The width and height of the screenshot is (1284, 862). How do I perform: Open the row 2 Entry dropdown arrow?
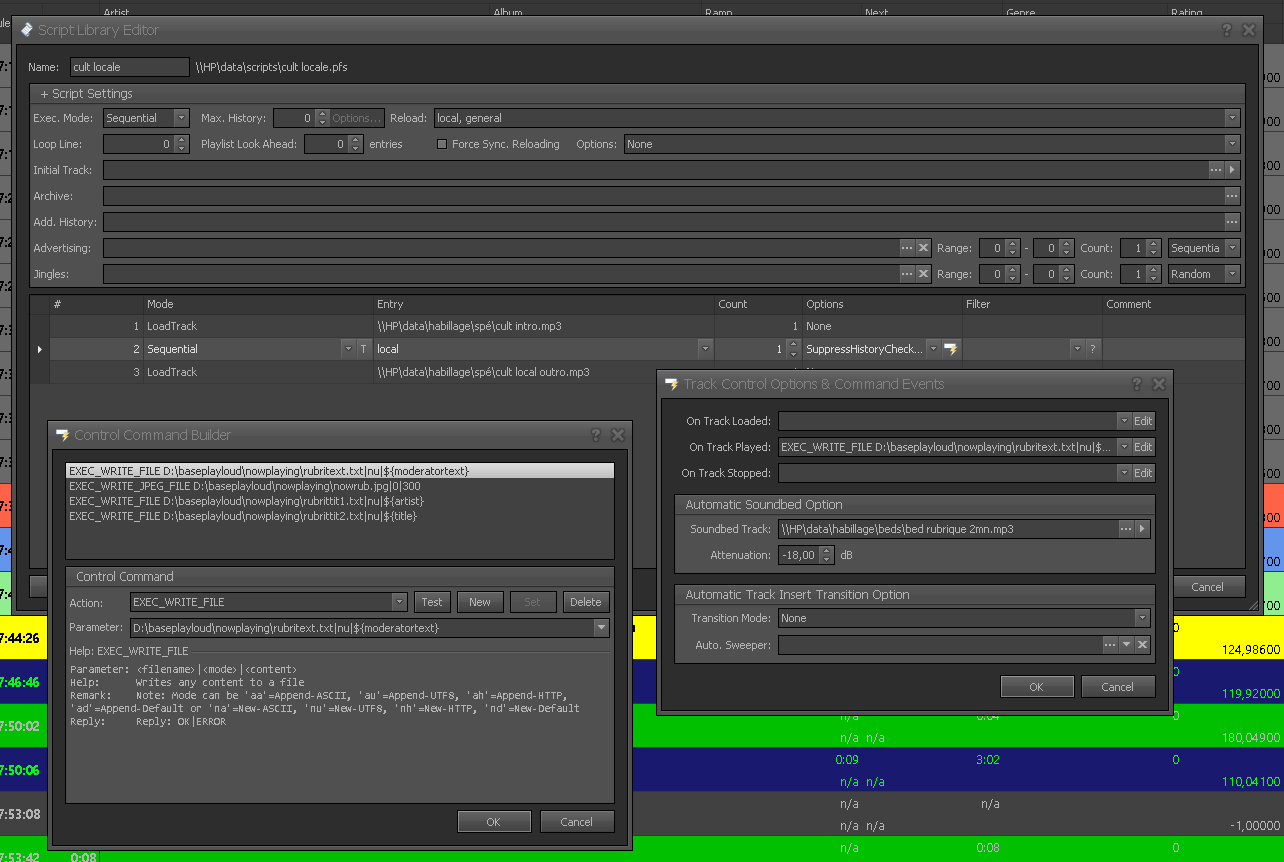tap(705, 349)
